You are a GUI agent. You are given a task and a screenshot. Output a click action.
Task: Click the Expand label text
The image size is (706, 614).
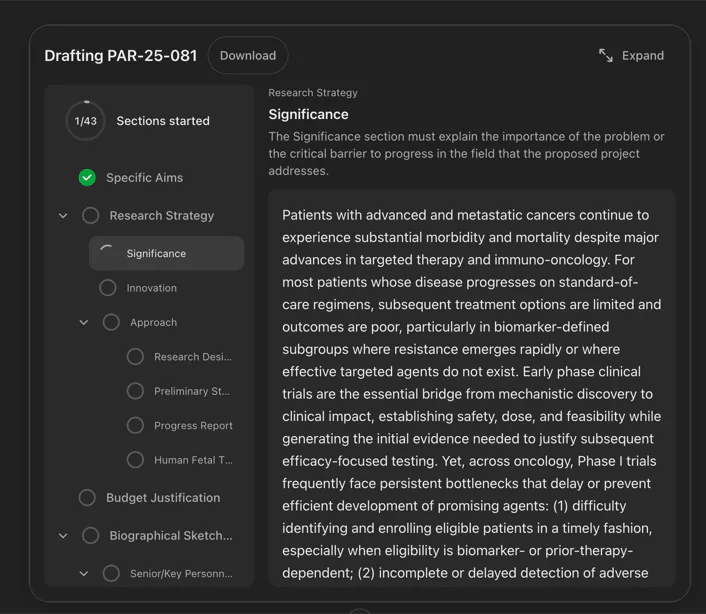click(643, 55)
